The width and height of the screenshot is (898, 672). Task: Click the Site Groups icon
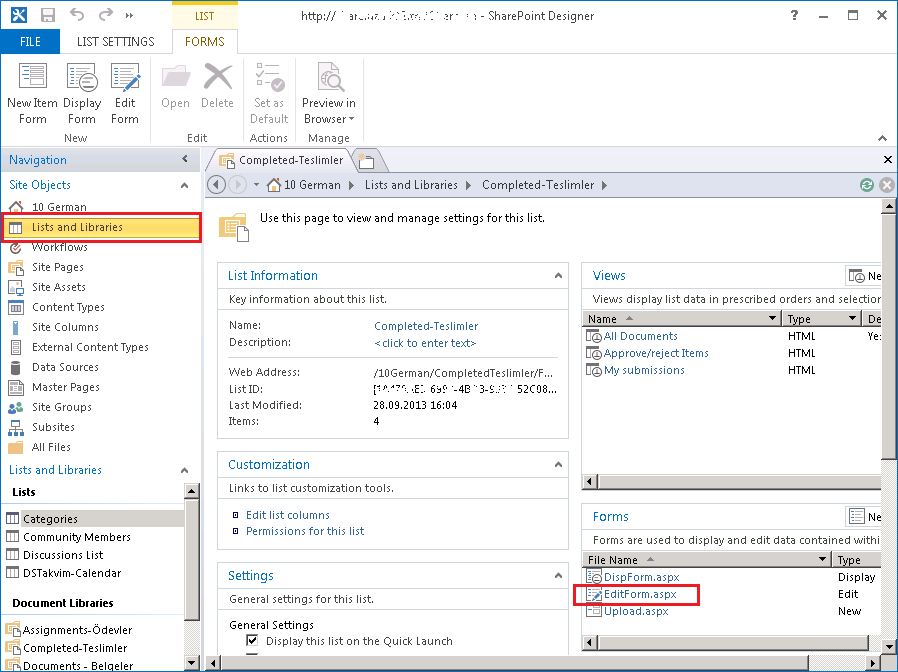(x=16, y=407)
